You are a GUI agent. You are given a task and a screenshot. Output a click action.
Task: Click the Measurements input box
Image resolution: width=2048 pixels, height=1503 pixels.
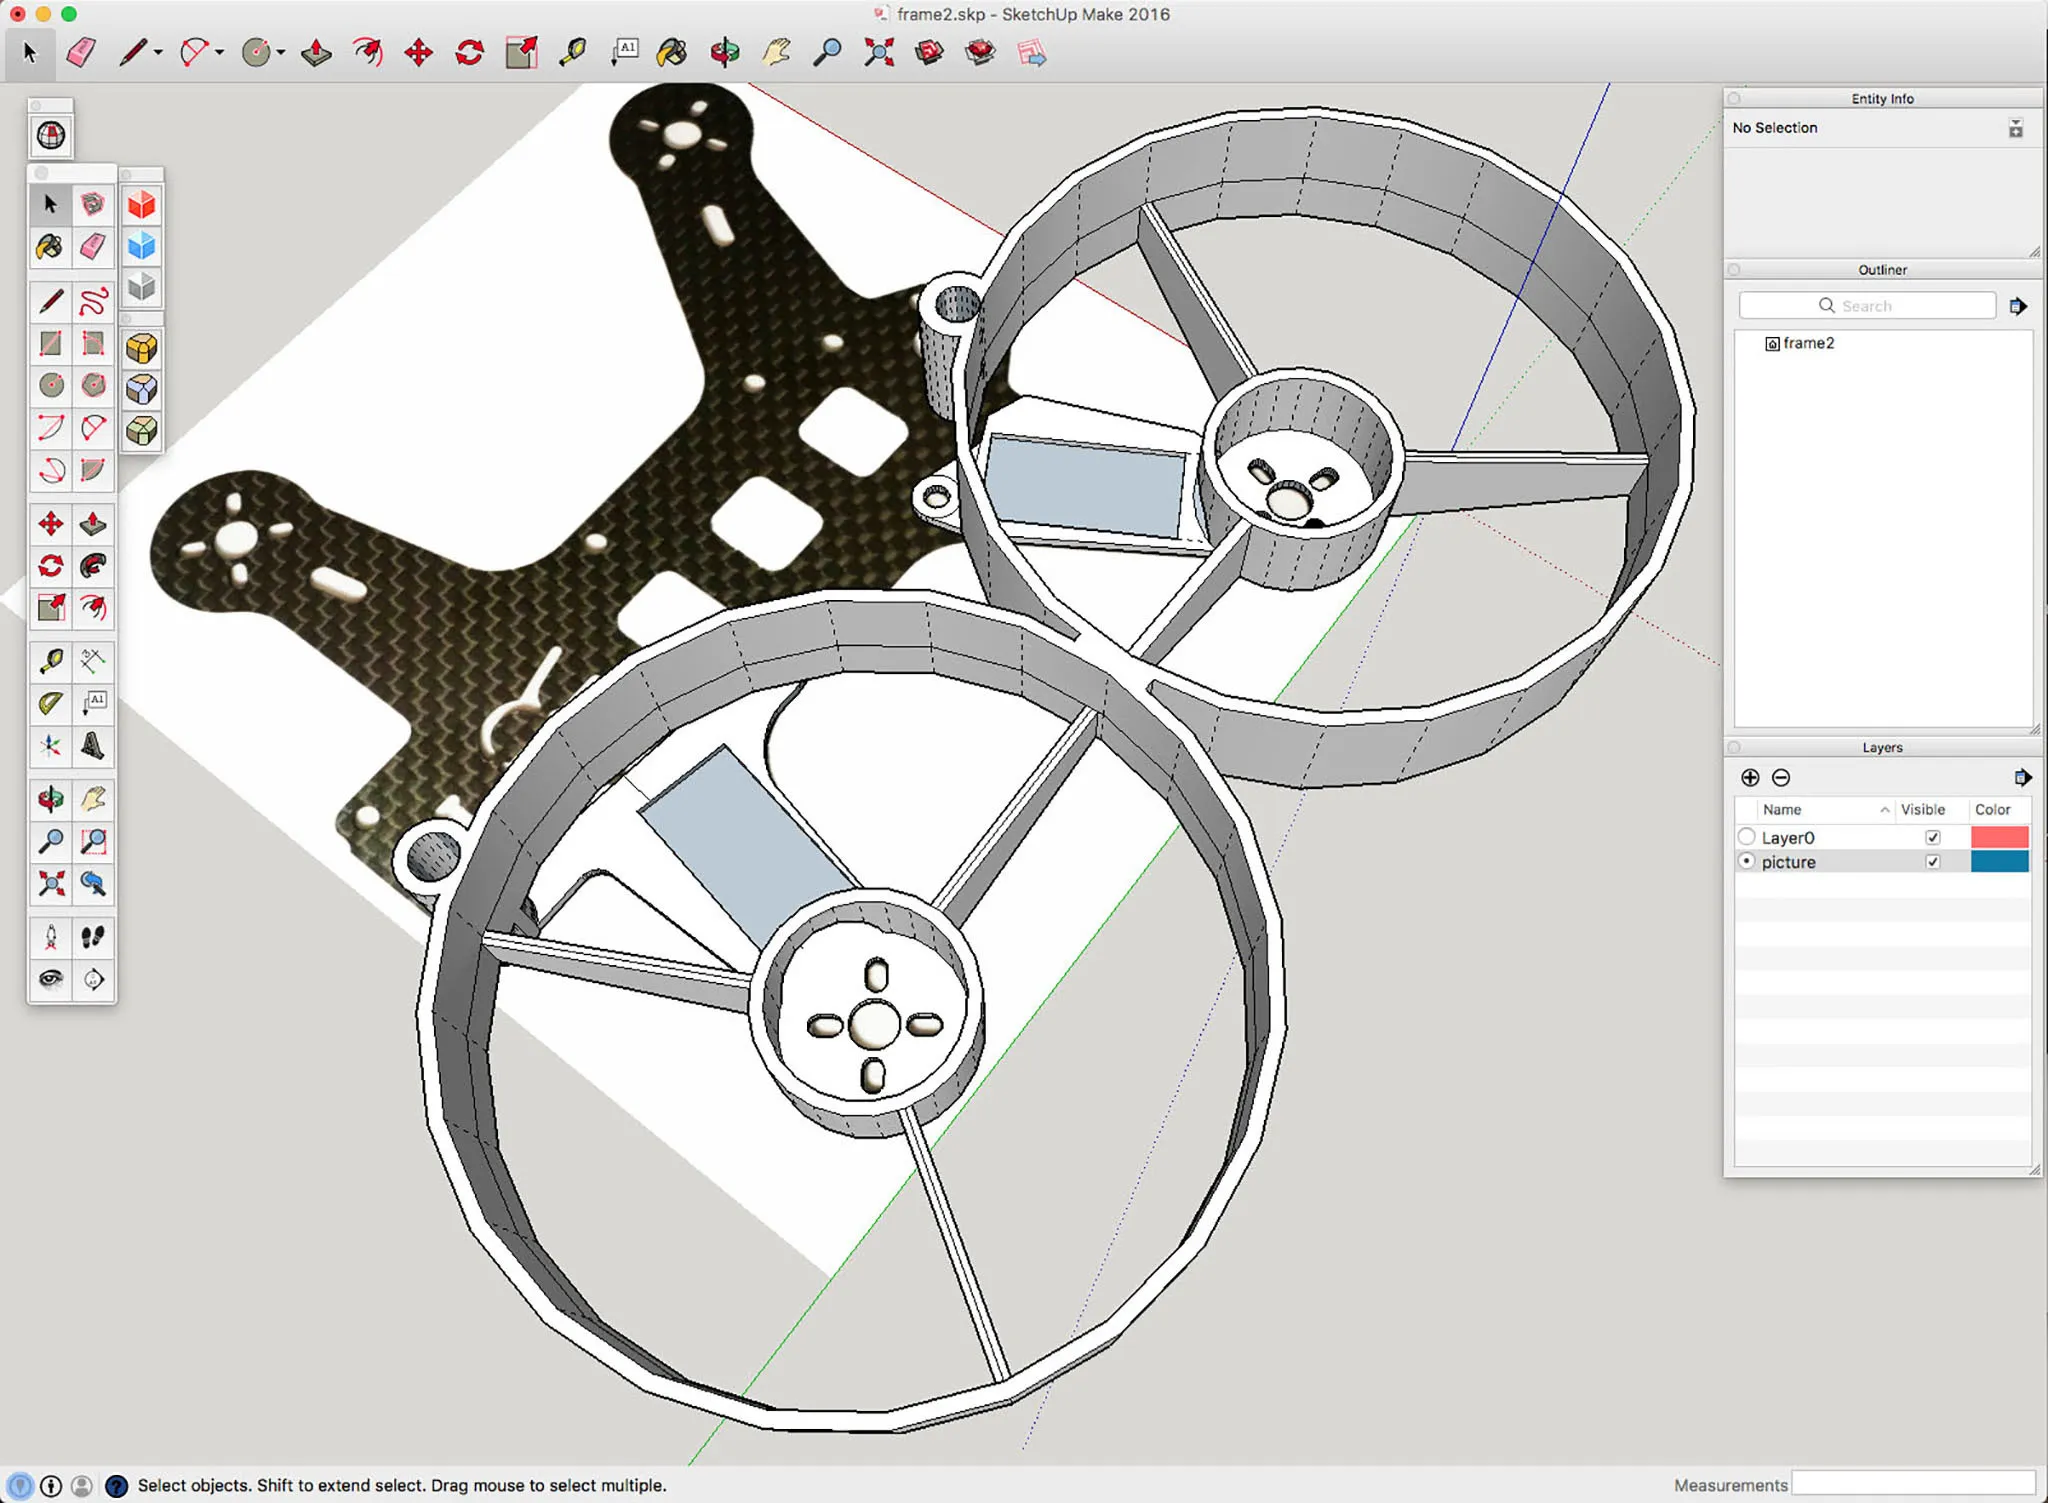click(1912, 1483)
